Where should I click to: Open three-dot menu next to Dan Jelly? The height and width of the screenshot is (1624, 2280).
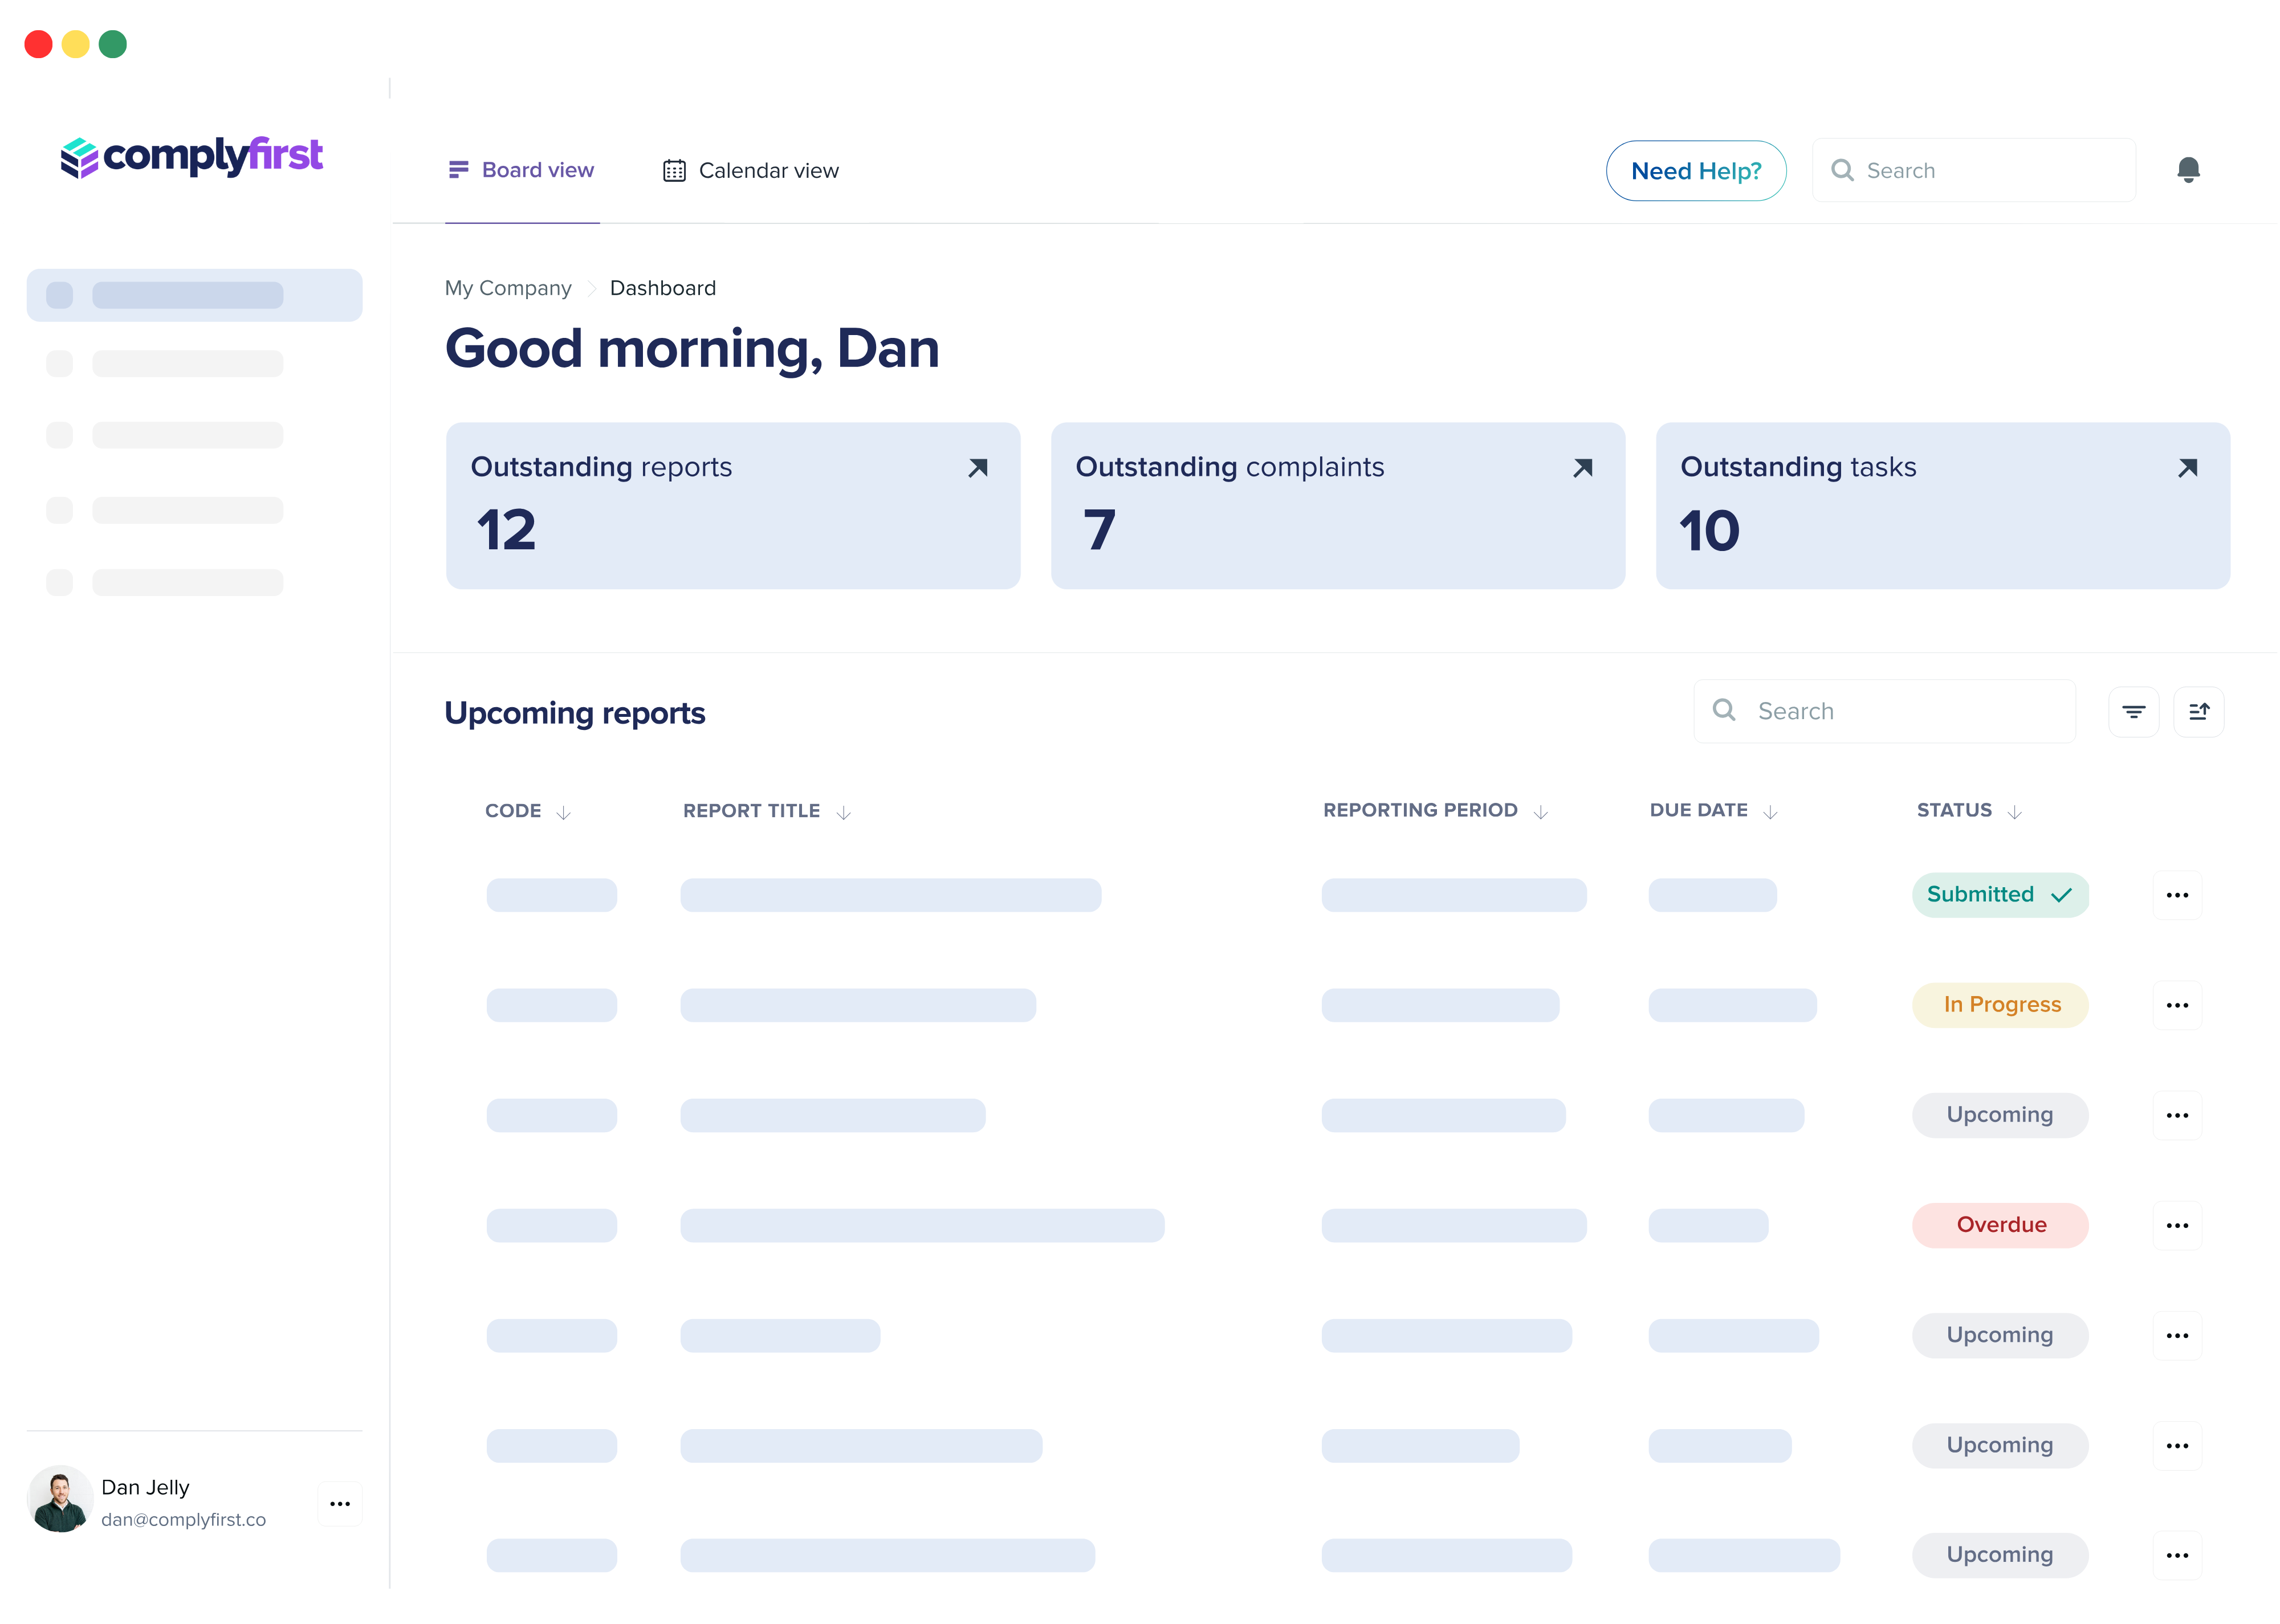click(x=340, y=1504)
